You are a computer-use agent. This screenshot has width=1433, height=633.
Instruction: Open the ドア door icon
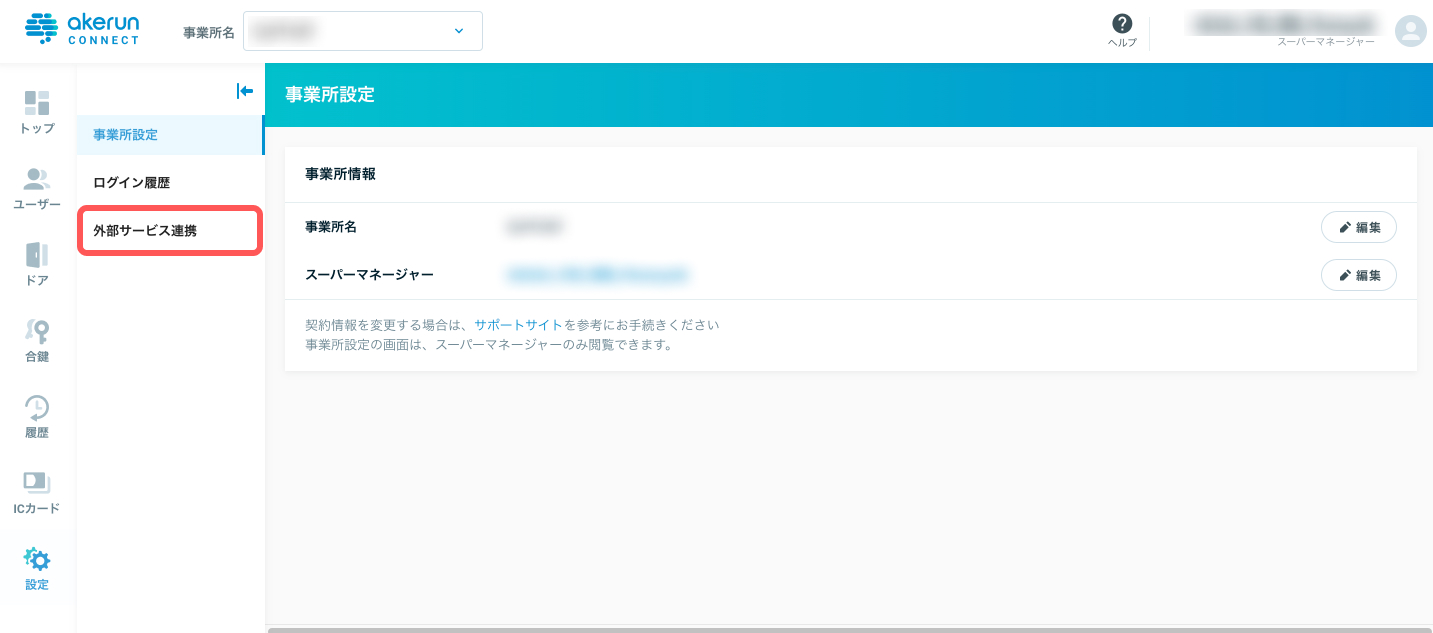(x=37, y=256)
